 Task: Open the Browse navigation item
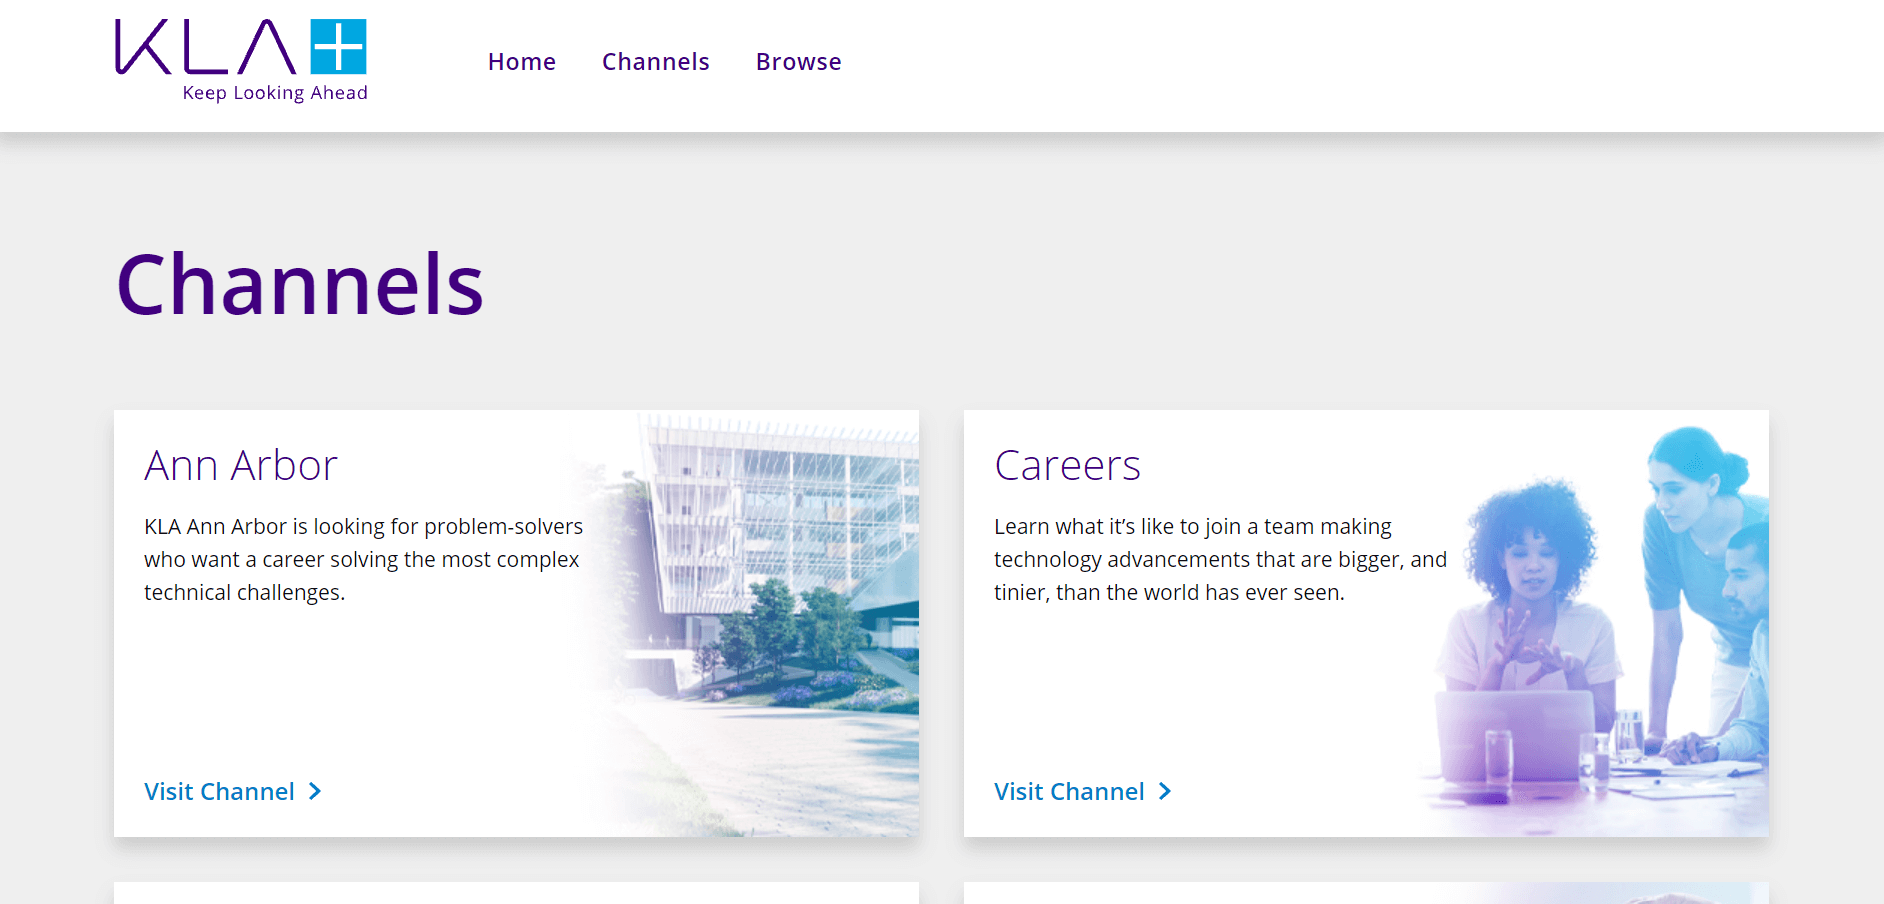pyautogui.click(x=798, y=62)
